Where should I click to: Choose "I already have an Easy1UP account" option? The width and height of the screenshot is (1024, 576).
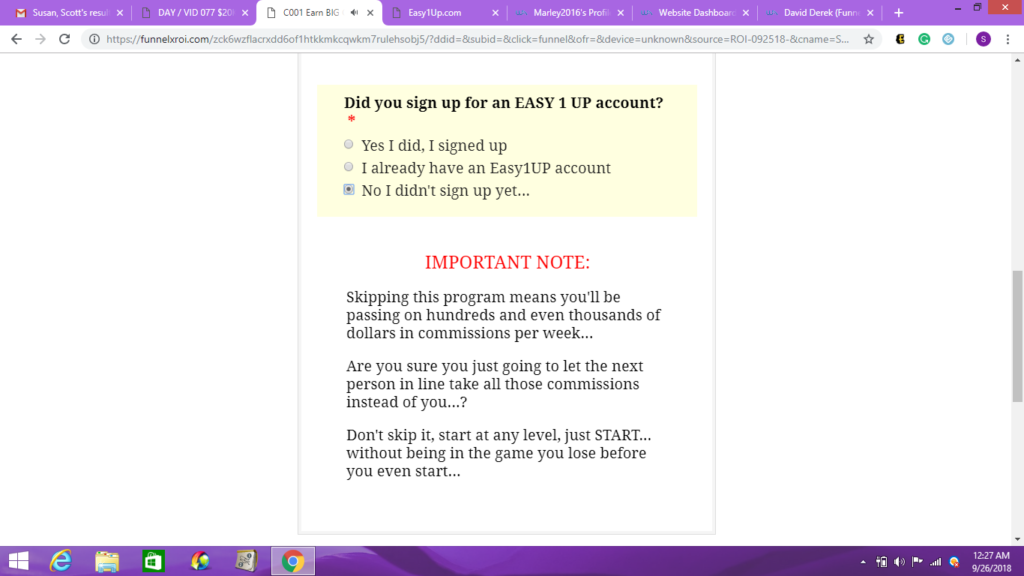click(x=349, y=167)
